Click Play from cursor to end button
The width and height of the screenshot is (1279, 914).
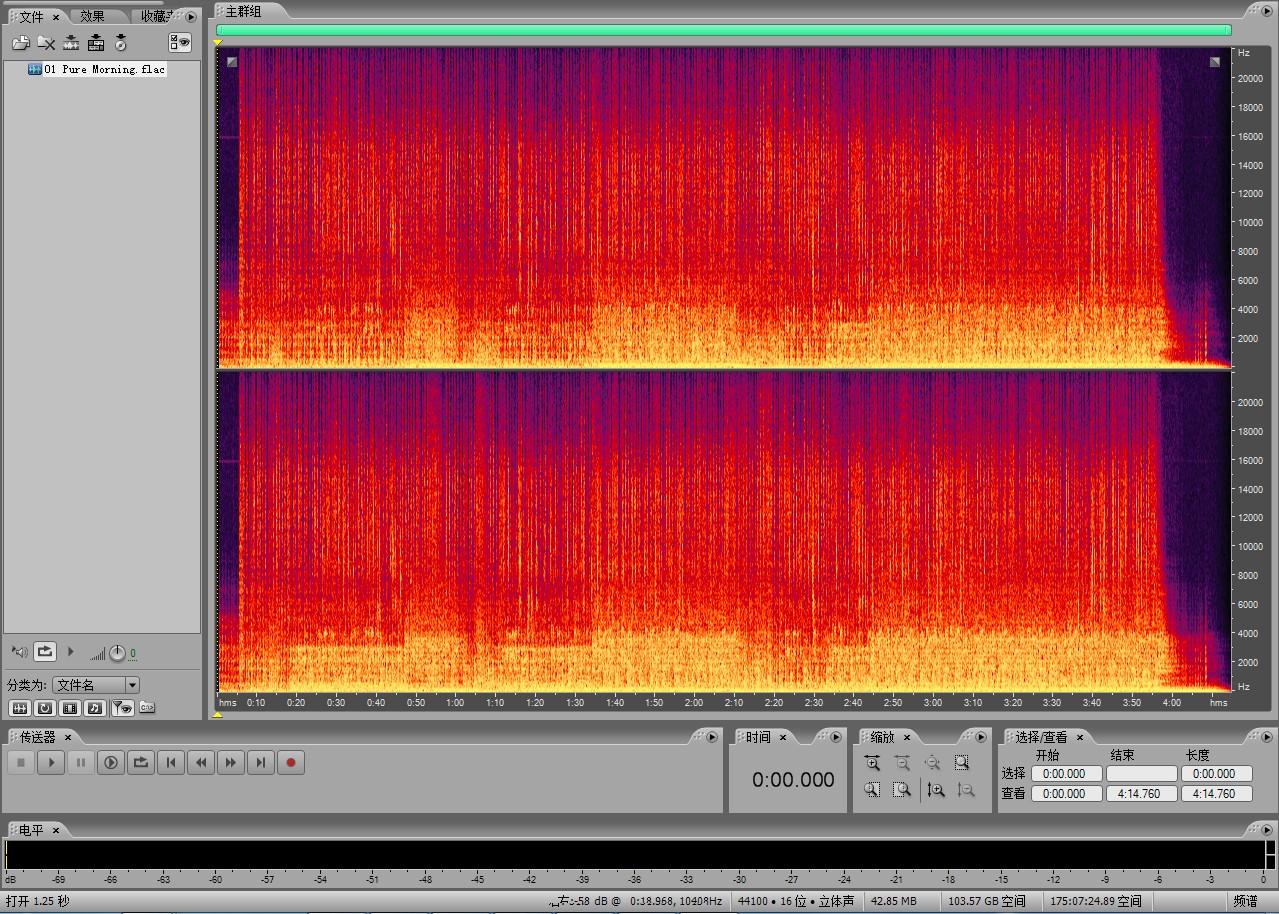(x=111, y=763)
